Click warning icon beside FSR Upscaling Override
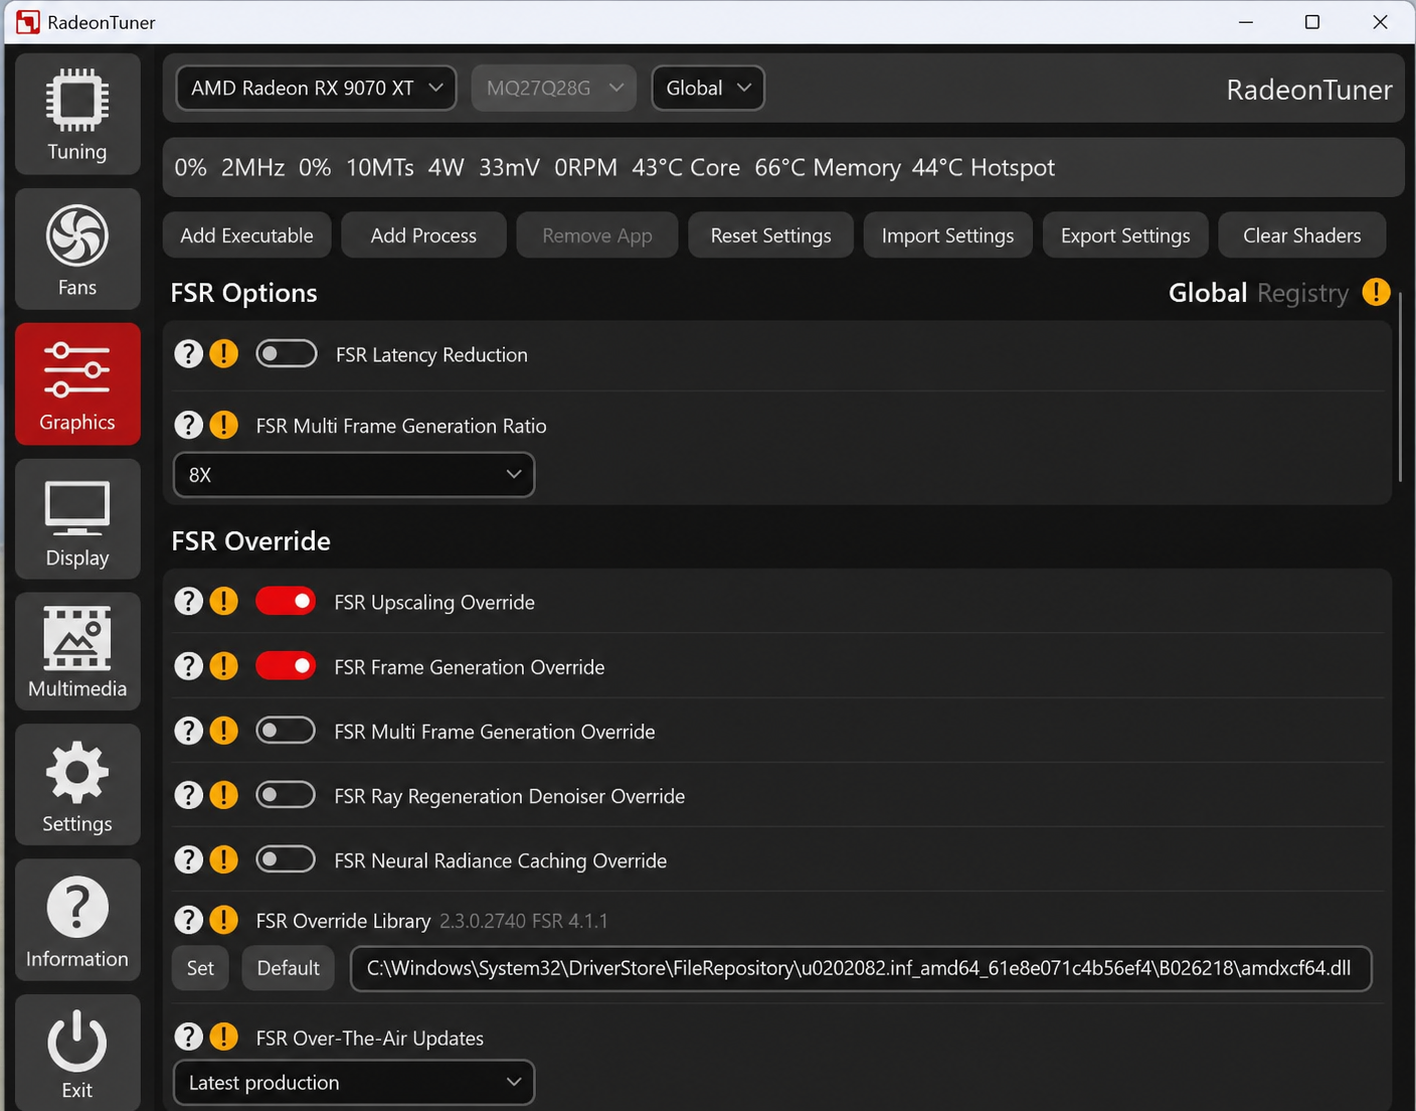This screenshot has height=1111, width=1416. (x=224, y=601)
